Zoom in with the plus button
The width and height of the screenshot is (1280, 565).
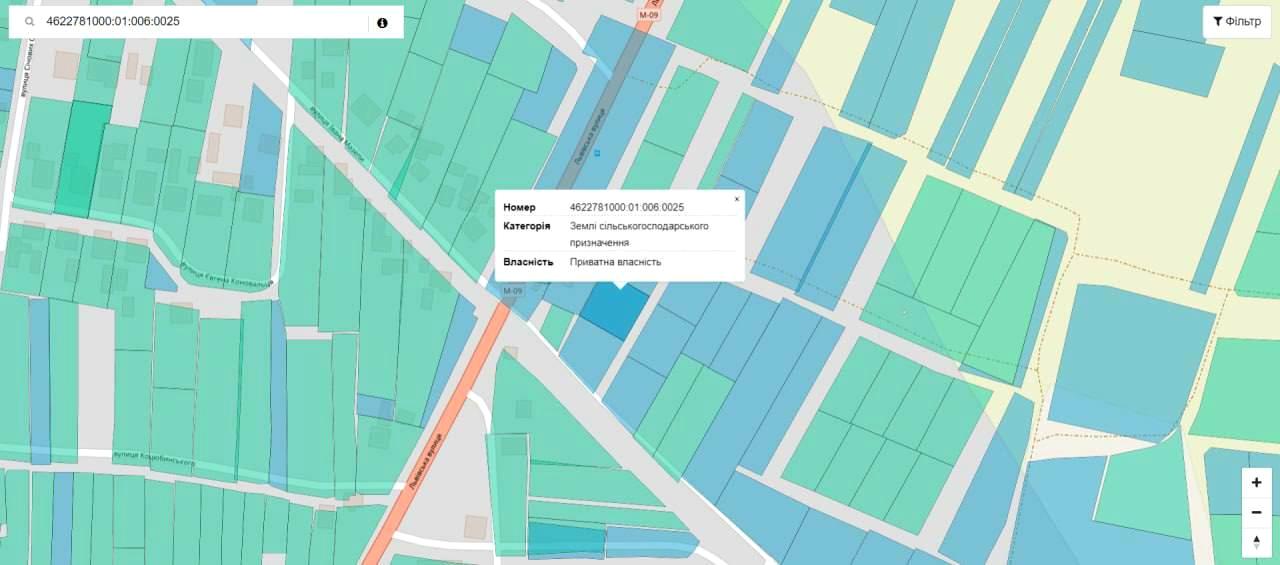[x=1256, y=482]
